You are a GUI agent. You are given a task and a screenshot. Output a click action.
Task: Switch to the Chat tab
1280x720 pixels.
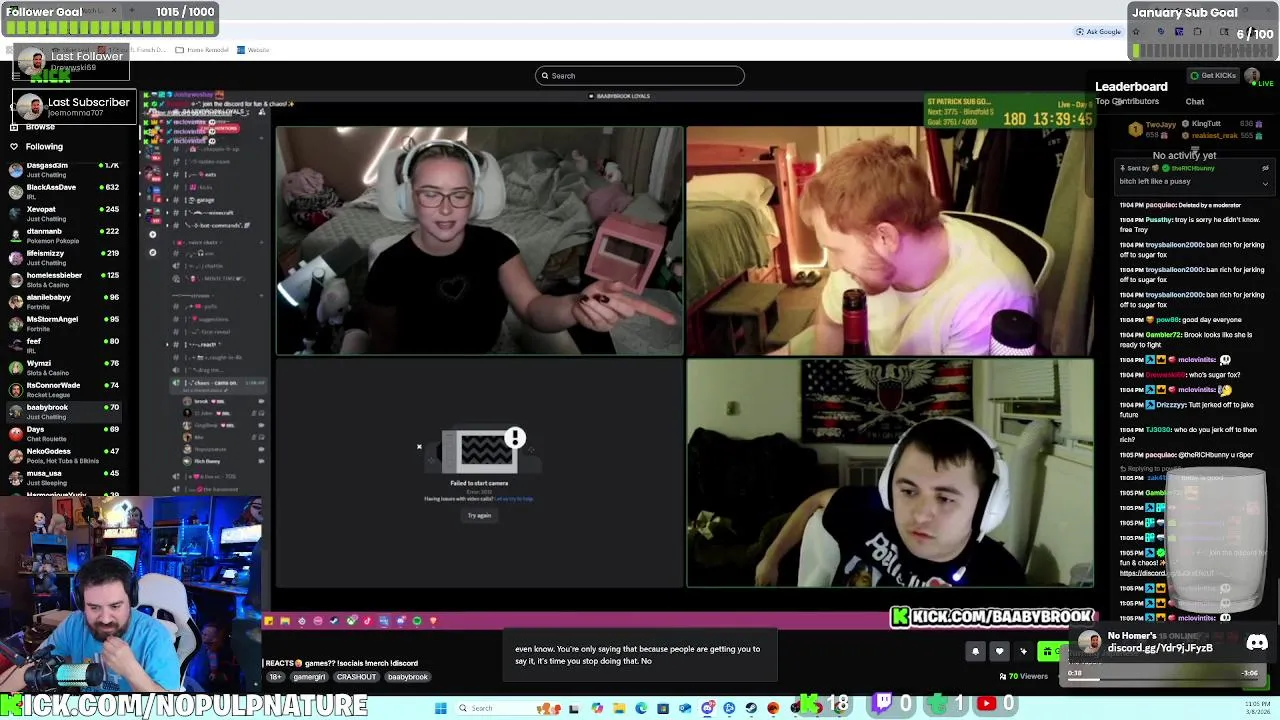[1195, 102]
